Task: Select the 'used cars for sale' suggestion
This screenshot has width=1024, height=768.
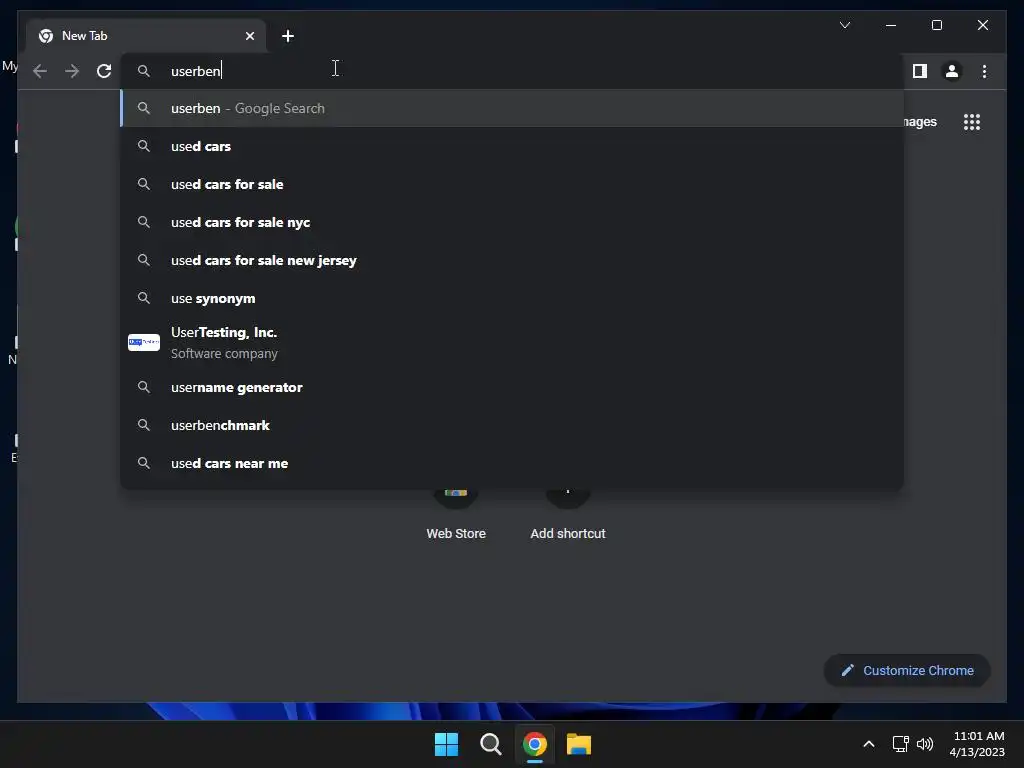Action: pos(513,184)
